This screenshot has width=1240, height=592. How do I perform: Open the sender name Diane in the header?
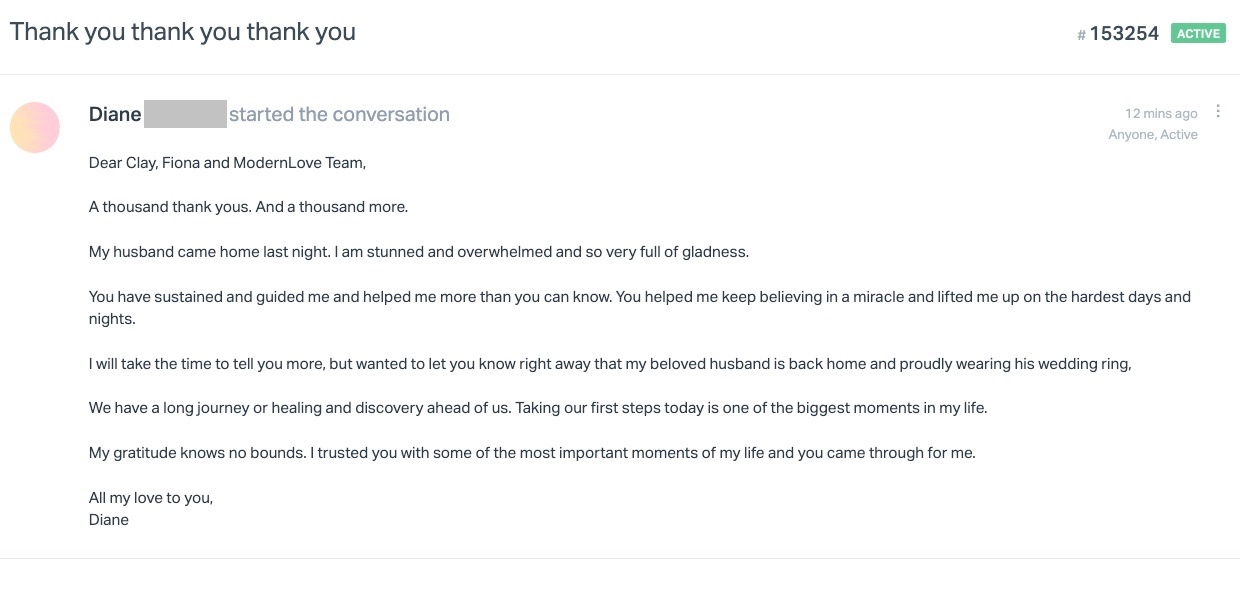[115, 114]
